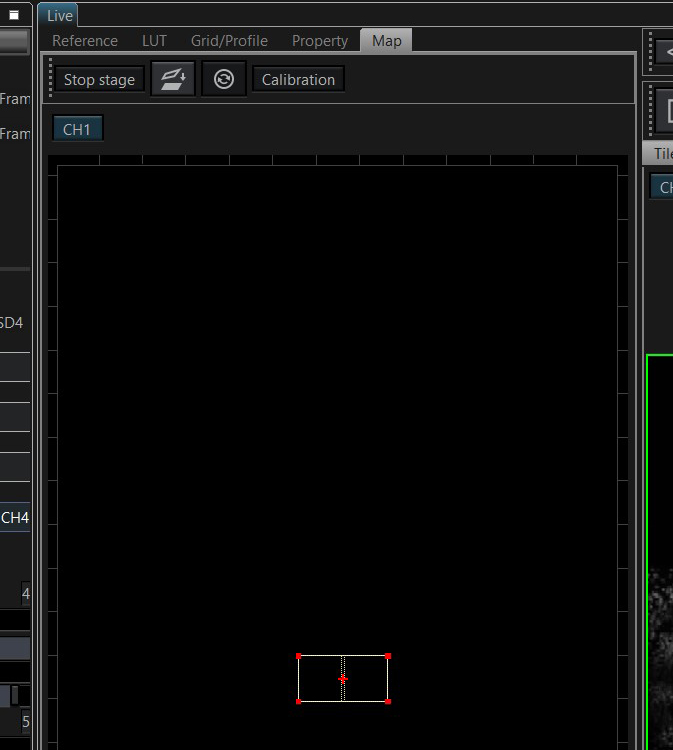This screenshot has width=673, height=750.
Task: Select the top-right red corner handle
Action: pos(388,656)
